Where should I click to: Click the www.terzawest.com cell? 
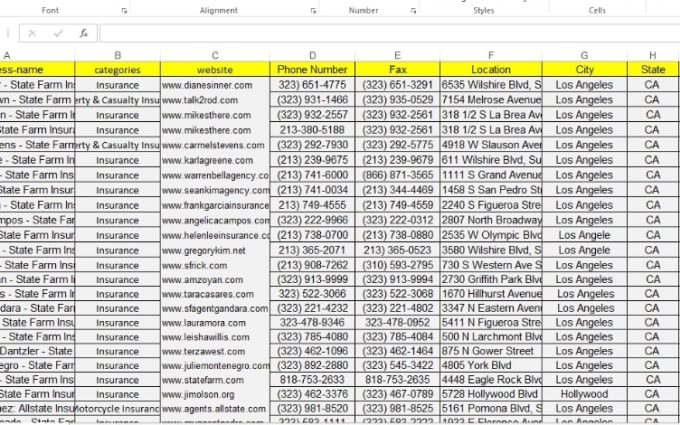pyautogui.click(x=215, y=351)
